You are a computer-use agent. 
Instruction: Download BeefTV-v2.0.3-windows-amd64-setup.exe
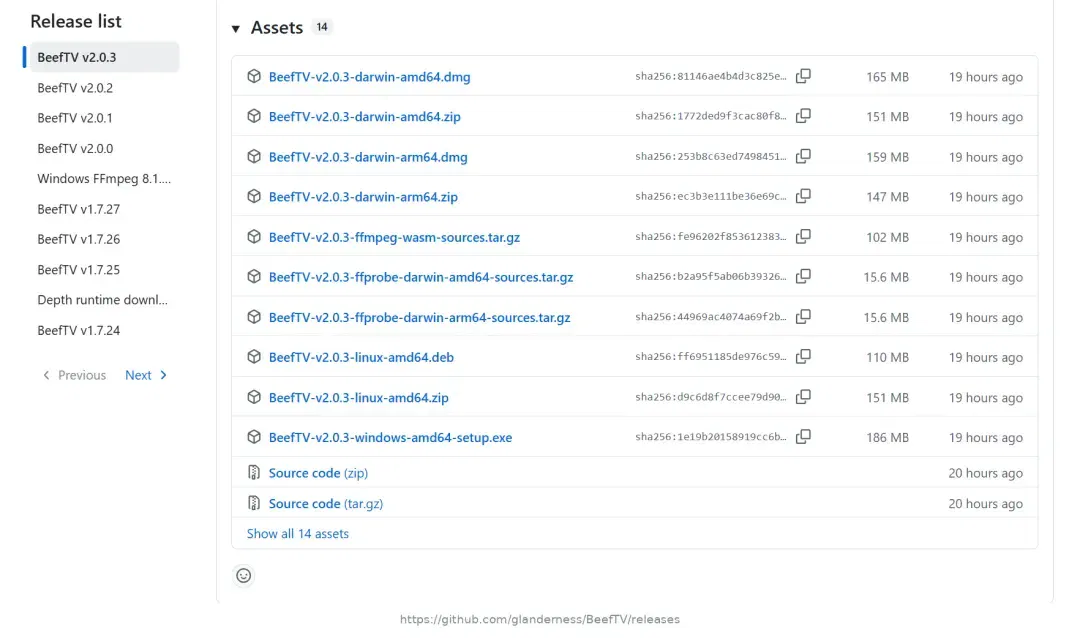coord(391,437)
